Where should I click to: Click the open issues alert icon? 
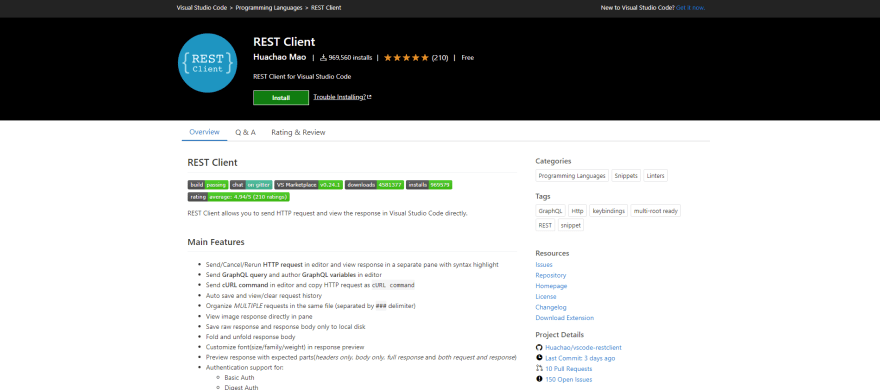tap(539, 379)
